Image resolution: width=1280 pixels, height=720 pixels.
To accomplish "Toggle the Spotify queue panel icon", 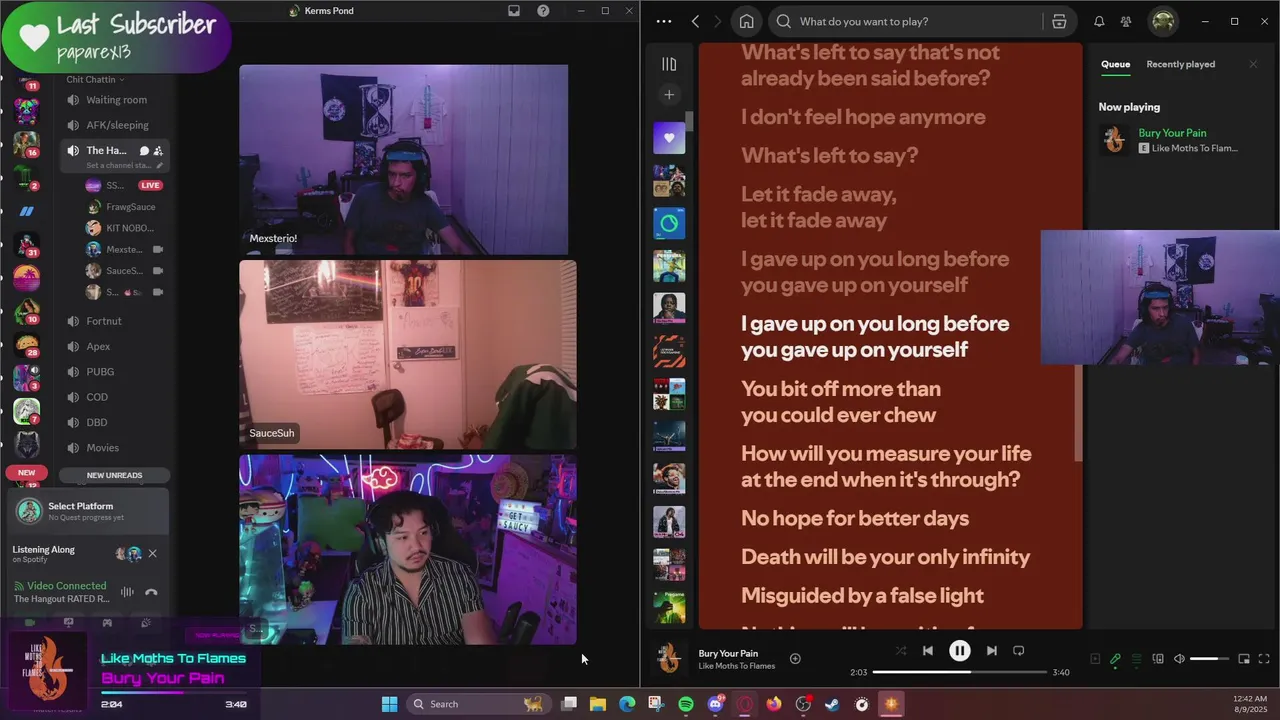I will 1137,659.
